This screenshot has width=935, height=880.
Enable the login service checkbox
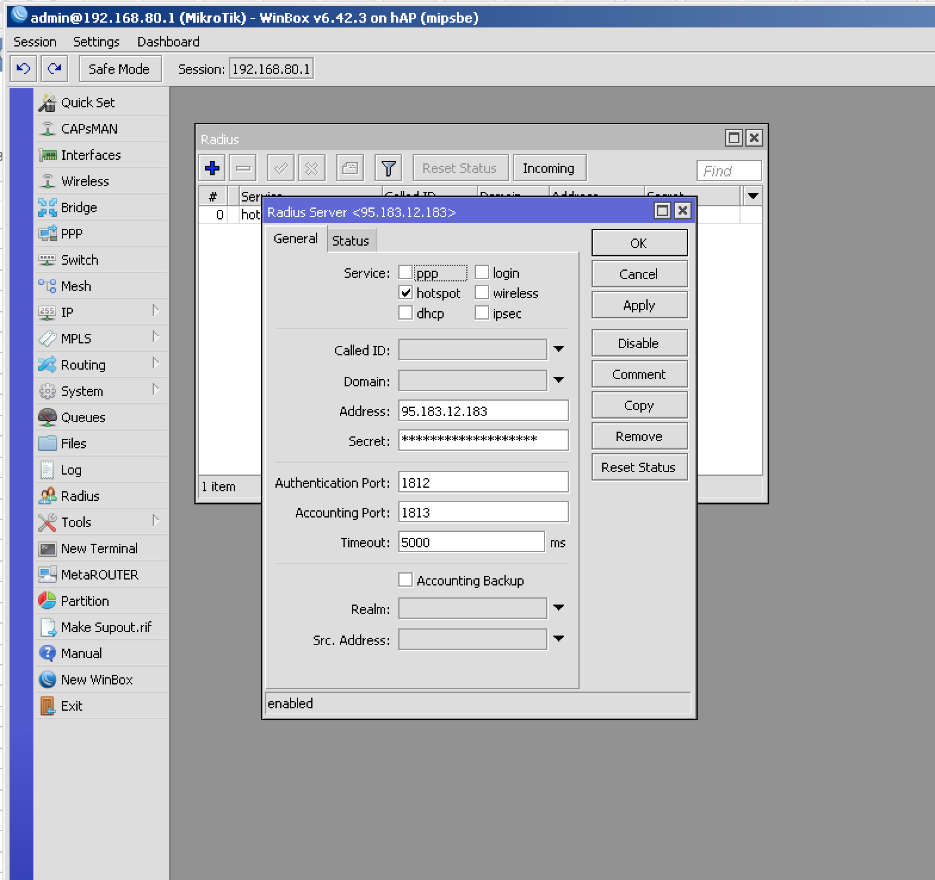click(482, 272)
